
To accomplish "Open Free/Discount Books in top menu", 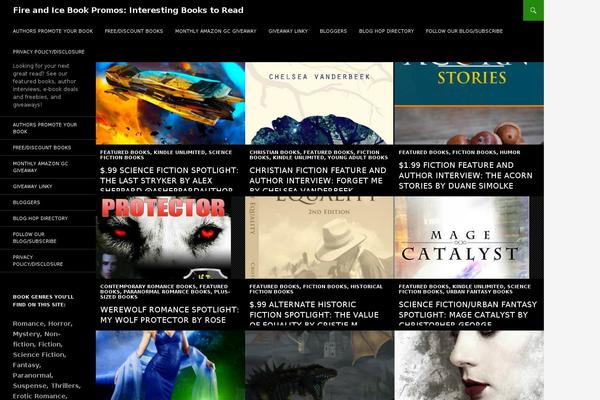I will pyautogui.click(x=134, y=31).
